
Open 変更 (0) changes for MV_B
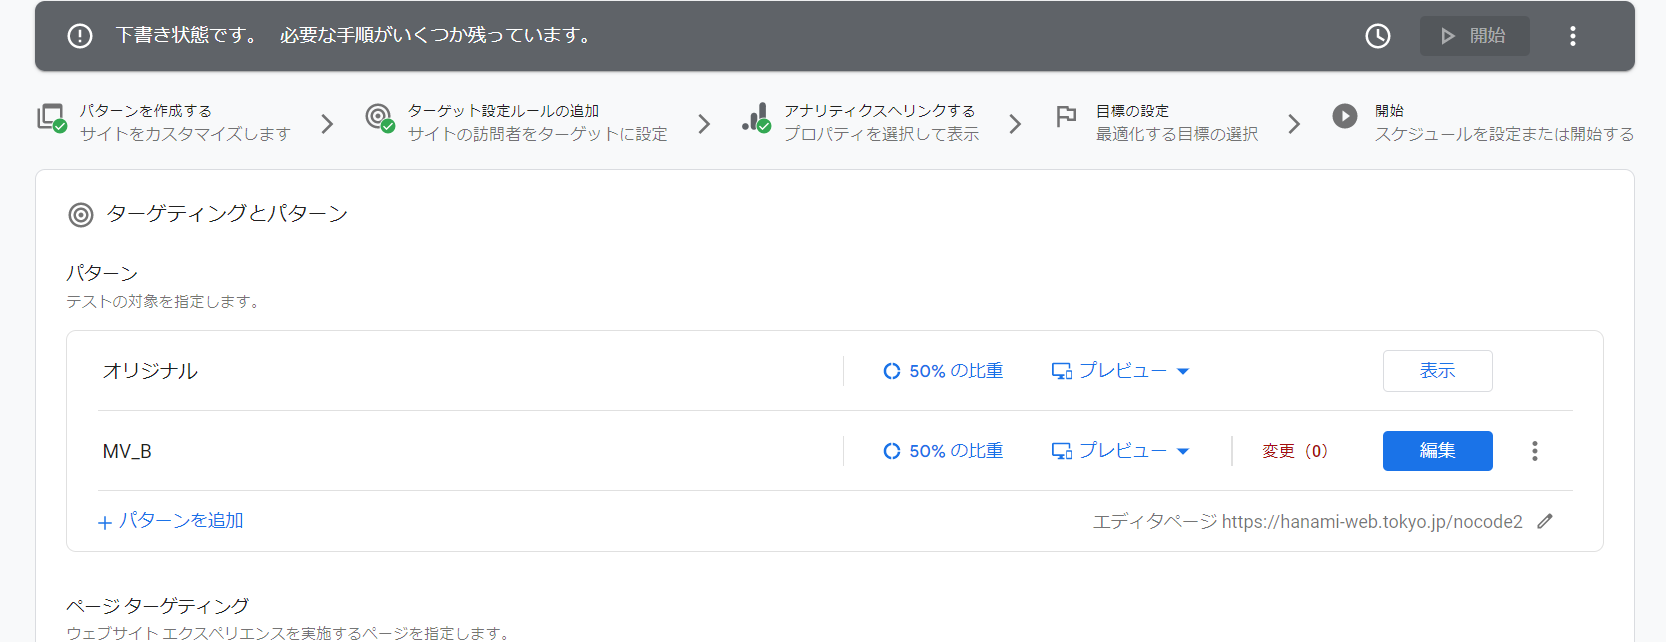1294,451
